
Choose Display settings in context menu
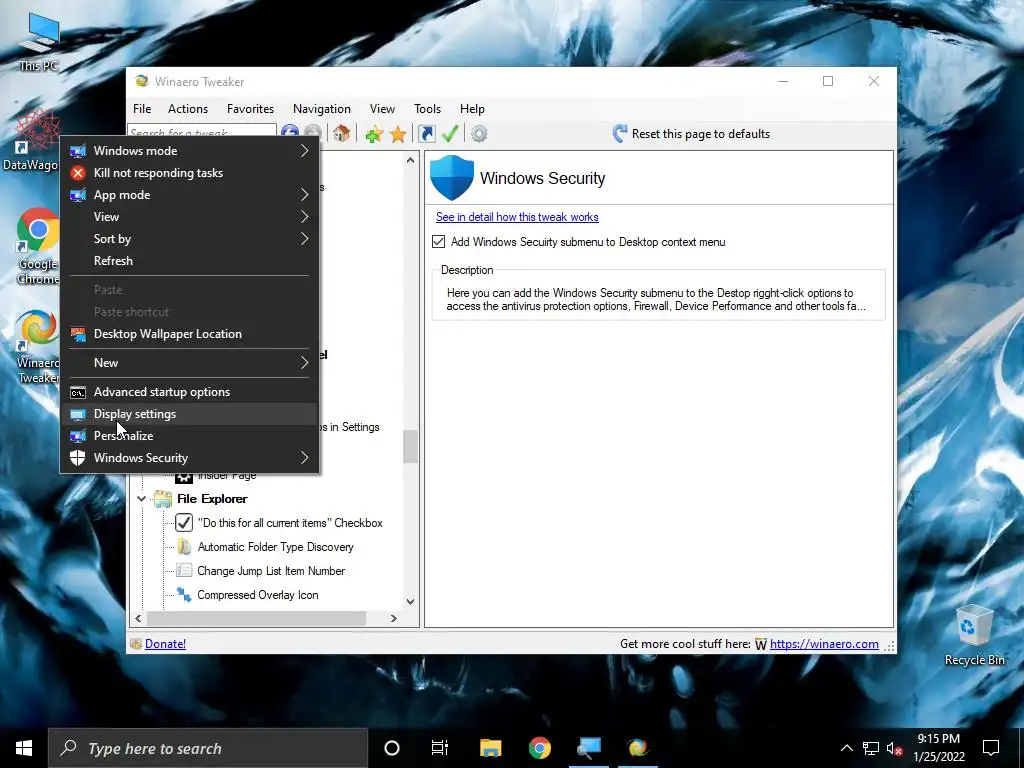(x=189, y=414)
